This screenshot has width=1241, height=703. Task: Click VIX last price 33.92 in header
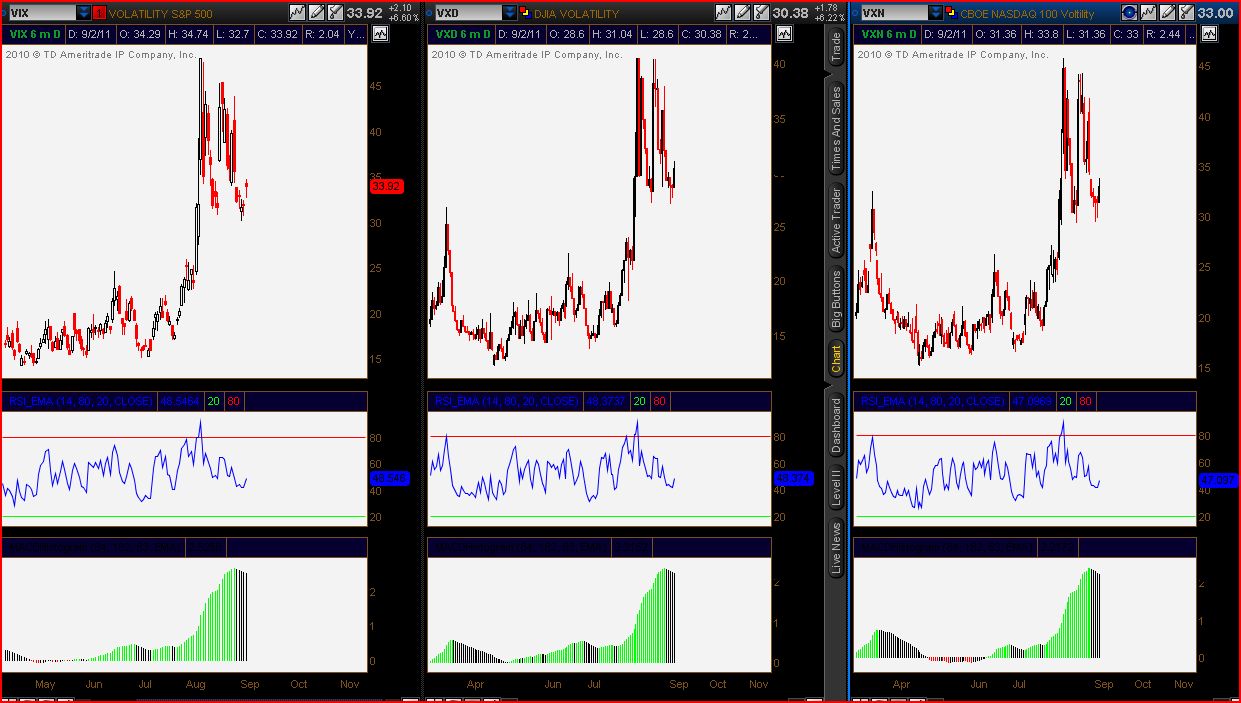coord(367,13)
